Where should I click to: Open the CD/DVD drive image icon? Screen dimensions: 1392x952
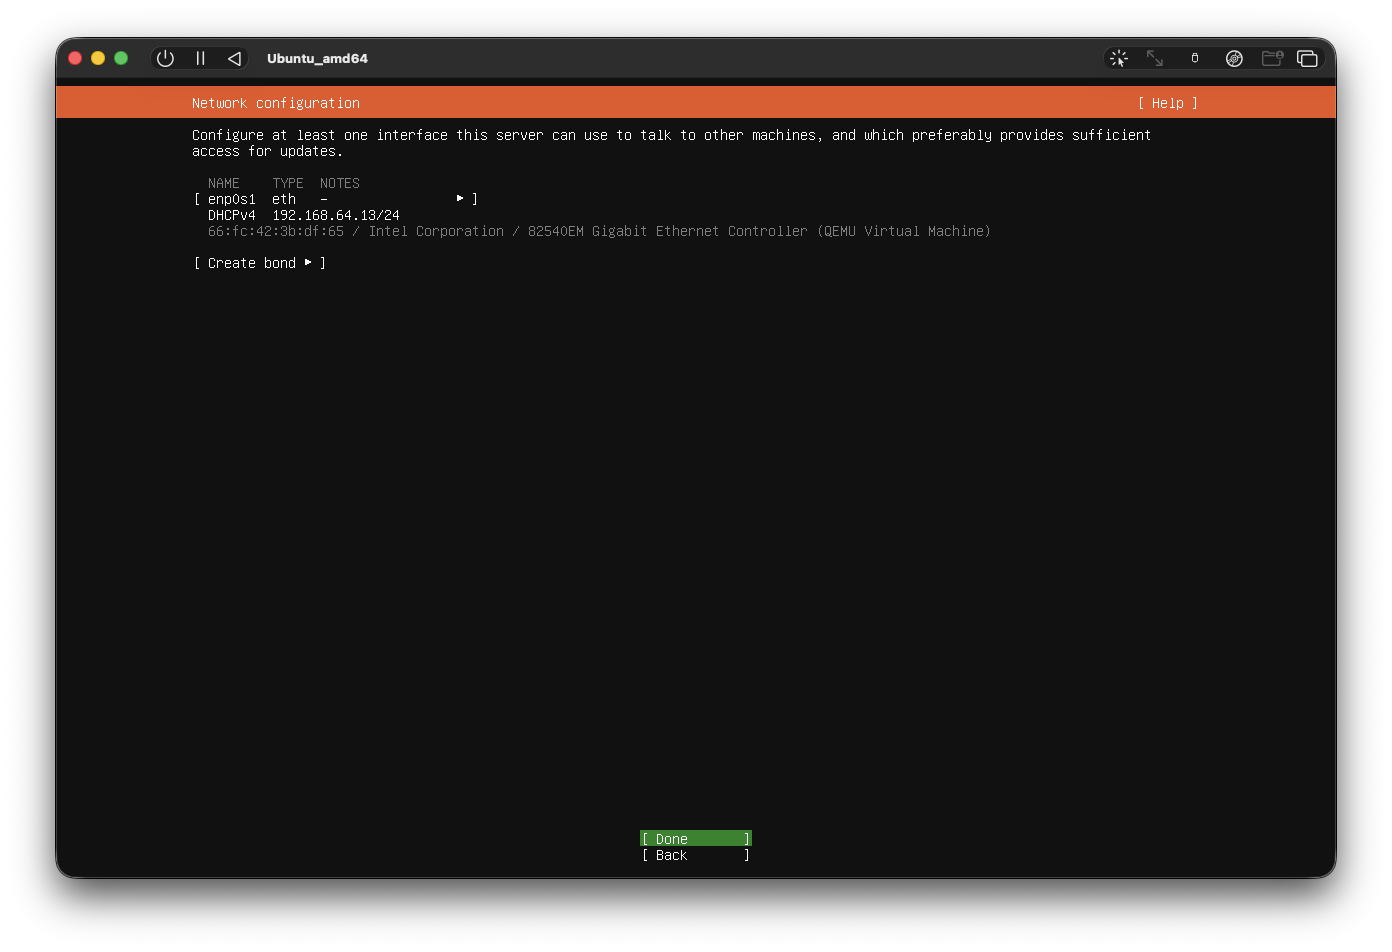pos(1234,59)
